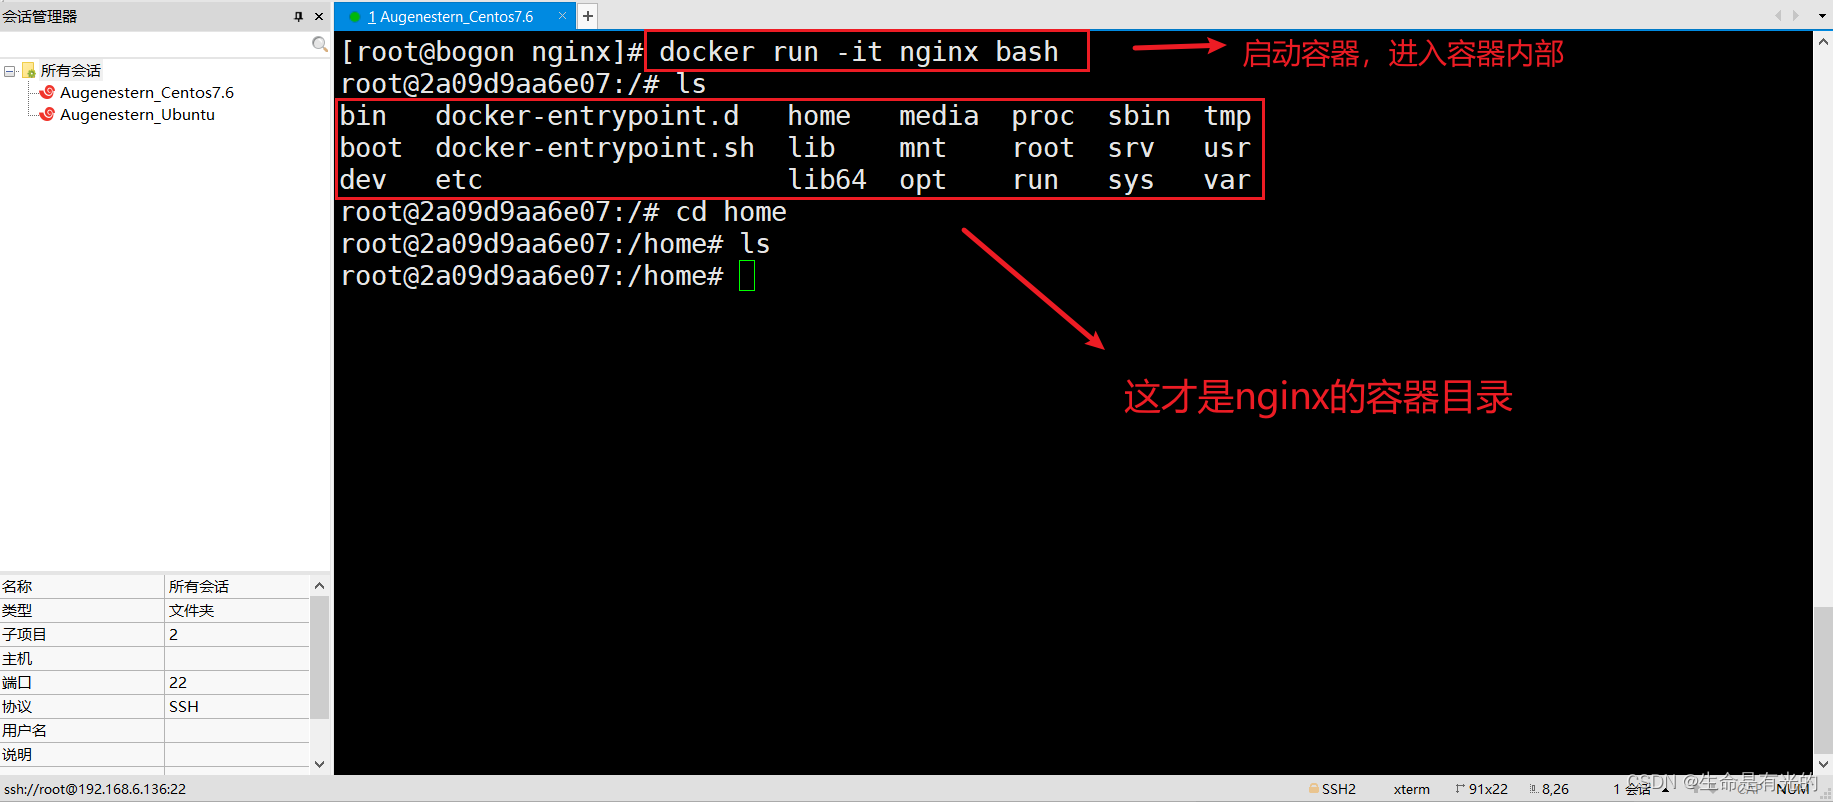Image resolution: width=1833 pixels, height=802 pixels.
Task: Select the 类型 property row
Action: point(155,610)
